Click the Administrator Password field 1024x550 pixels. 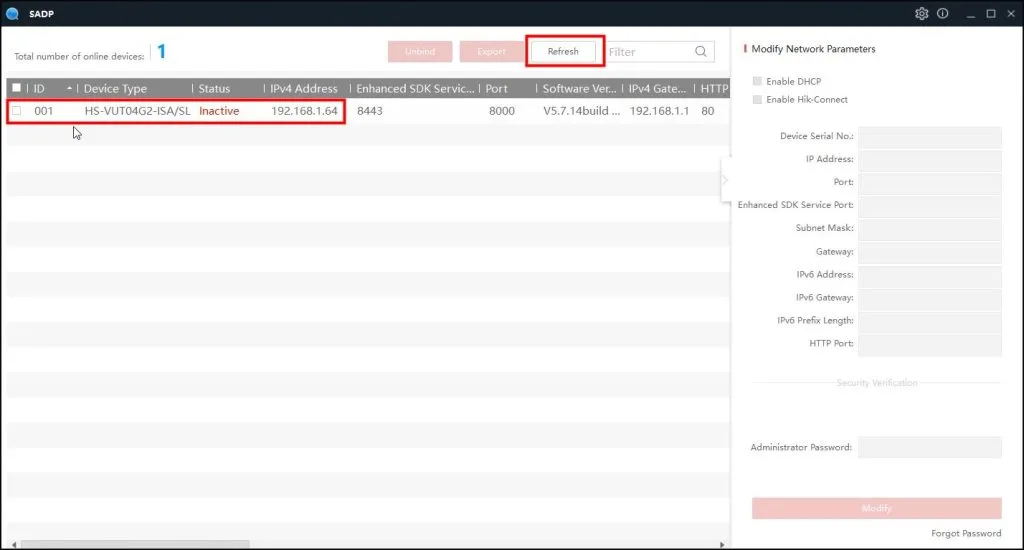point(929,447)
